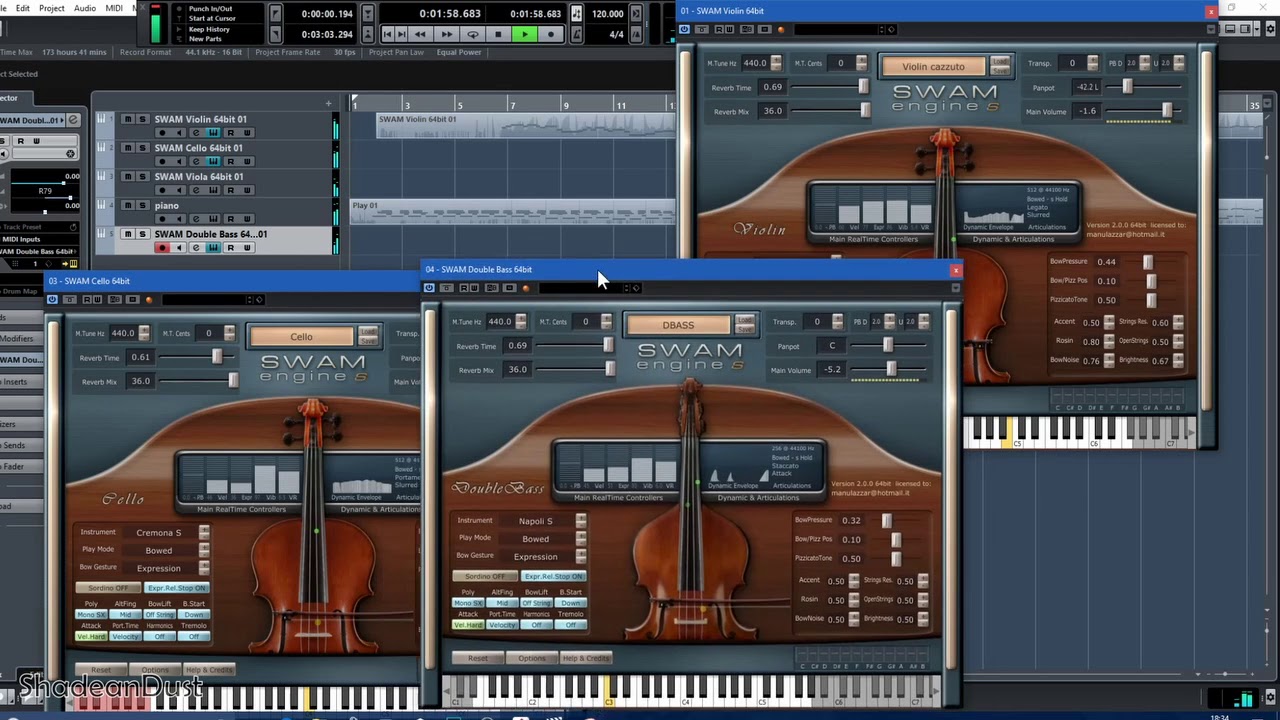
Task: Mute the SWAM Violin 64bit 01 track
Action: tap(127, 119)
